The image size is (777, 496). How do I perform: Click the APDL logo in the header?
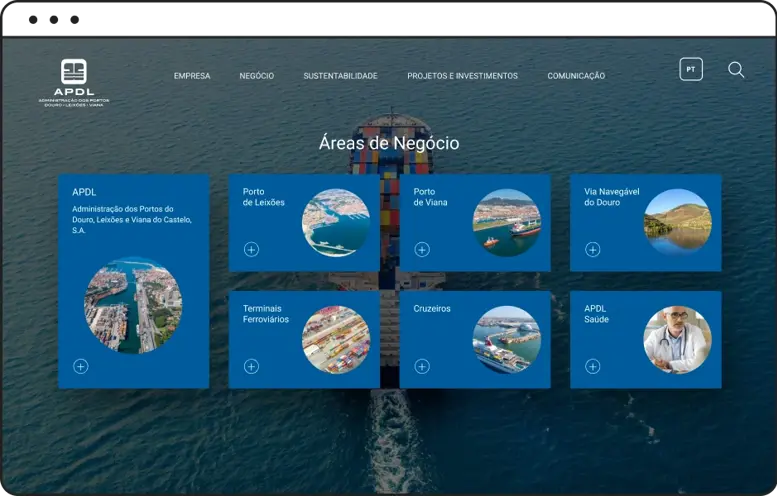(x=74, y=83)
